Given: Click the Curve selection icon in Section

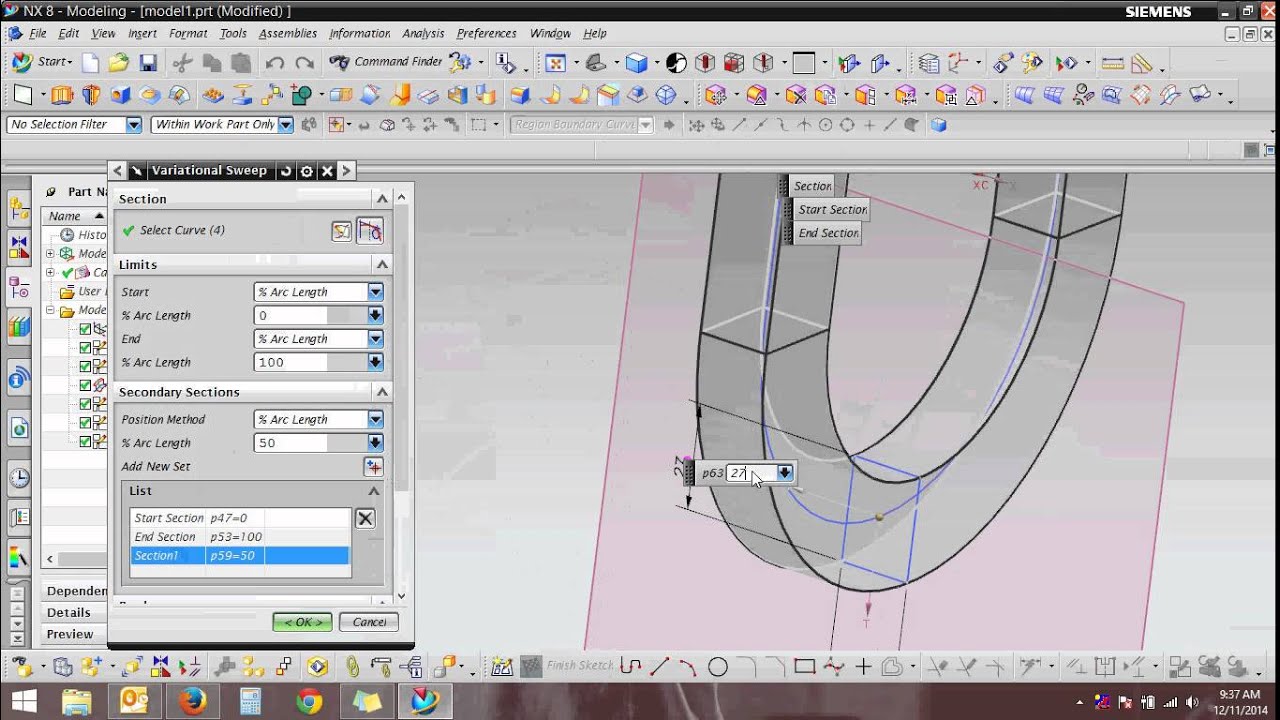Looking at the screenshot, I should [370, 231].
